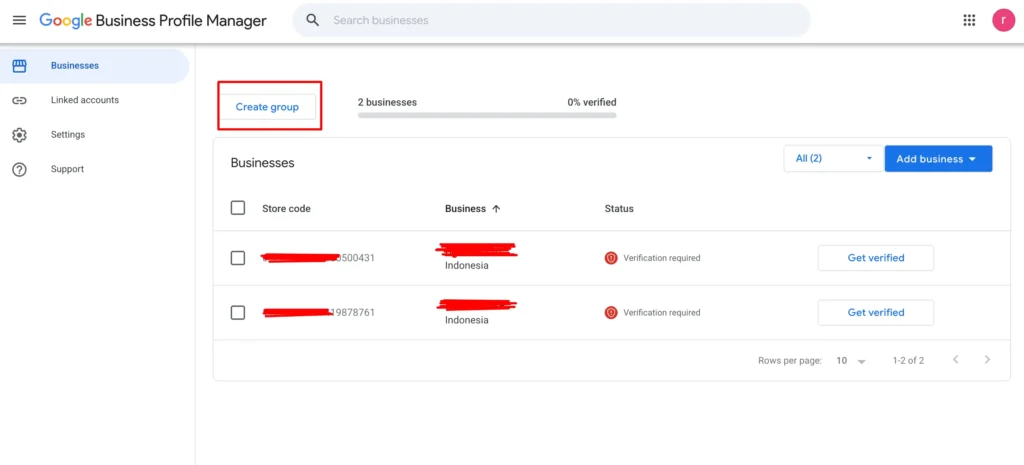Viewport: 1024px width, 465px height.
Task: Go to next page chevron
Action: pos(987,359)
